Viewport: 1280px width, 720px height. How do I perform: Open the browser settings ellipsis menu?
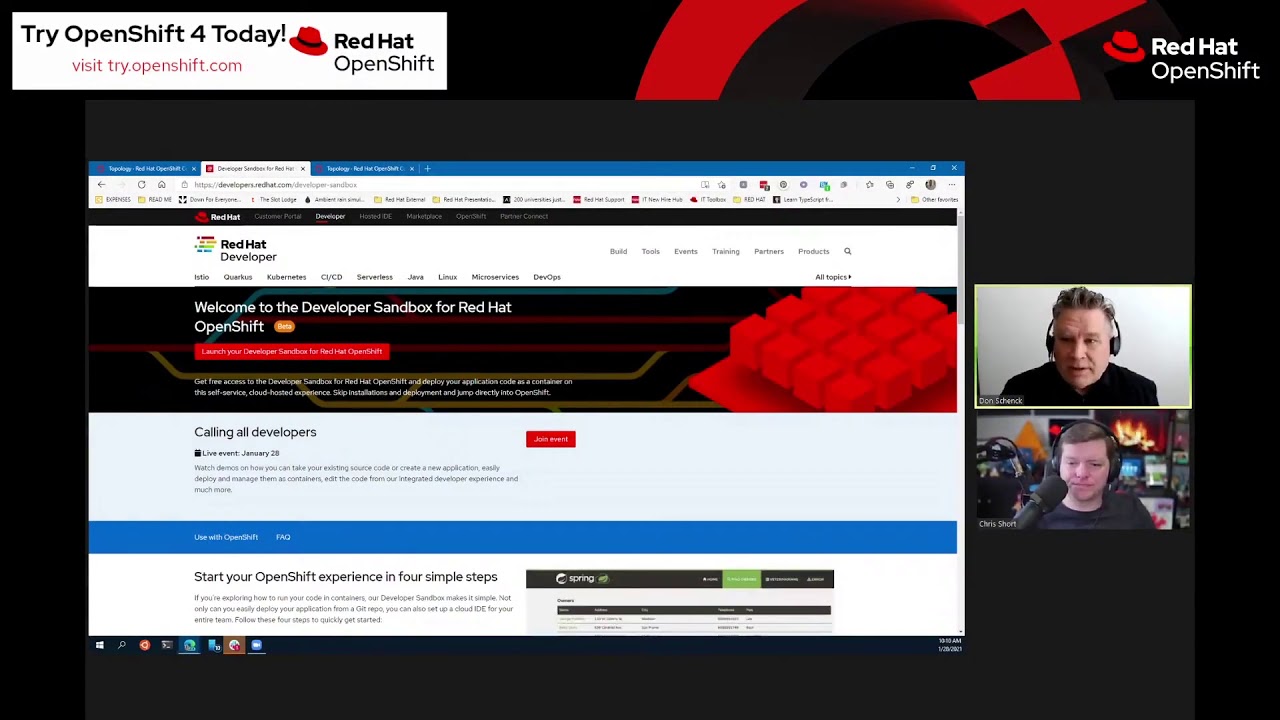click(x=951, y=185)
